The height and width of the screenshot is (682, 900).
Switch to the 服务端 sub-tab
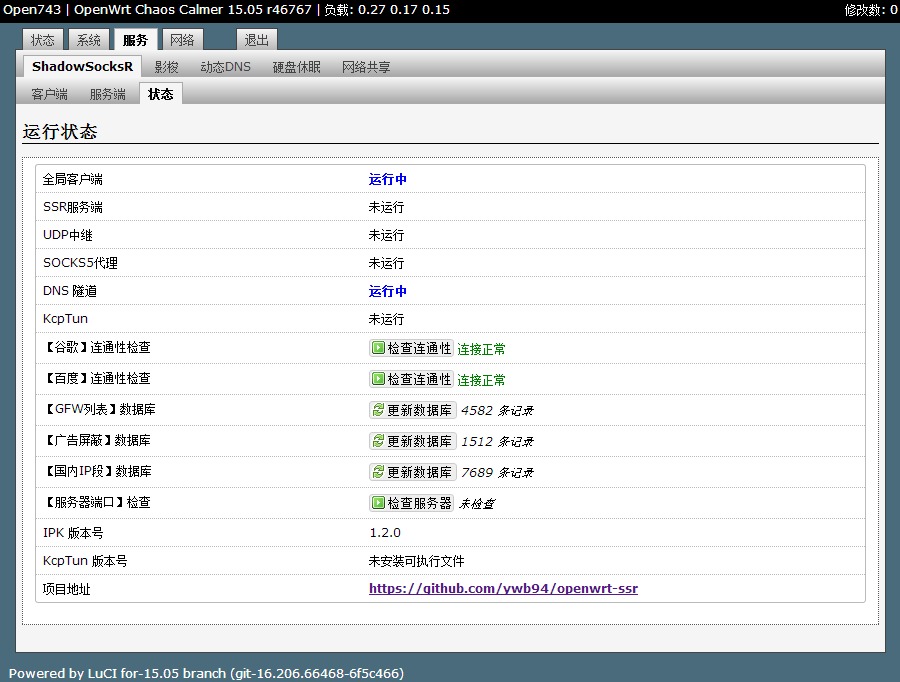pyautogui.click(x=107, y=94)
